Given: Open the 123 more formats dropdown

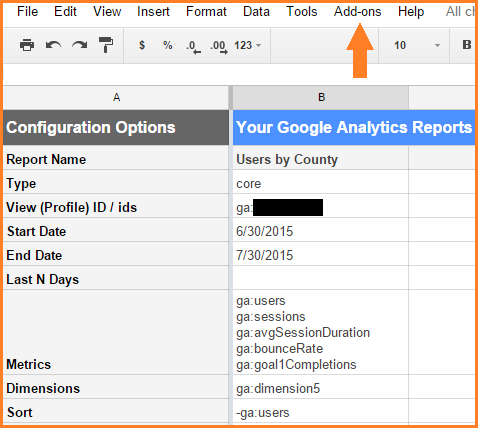Looking at the screenshot, I should coord(247,45).
